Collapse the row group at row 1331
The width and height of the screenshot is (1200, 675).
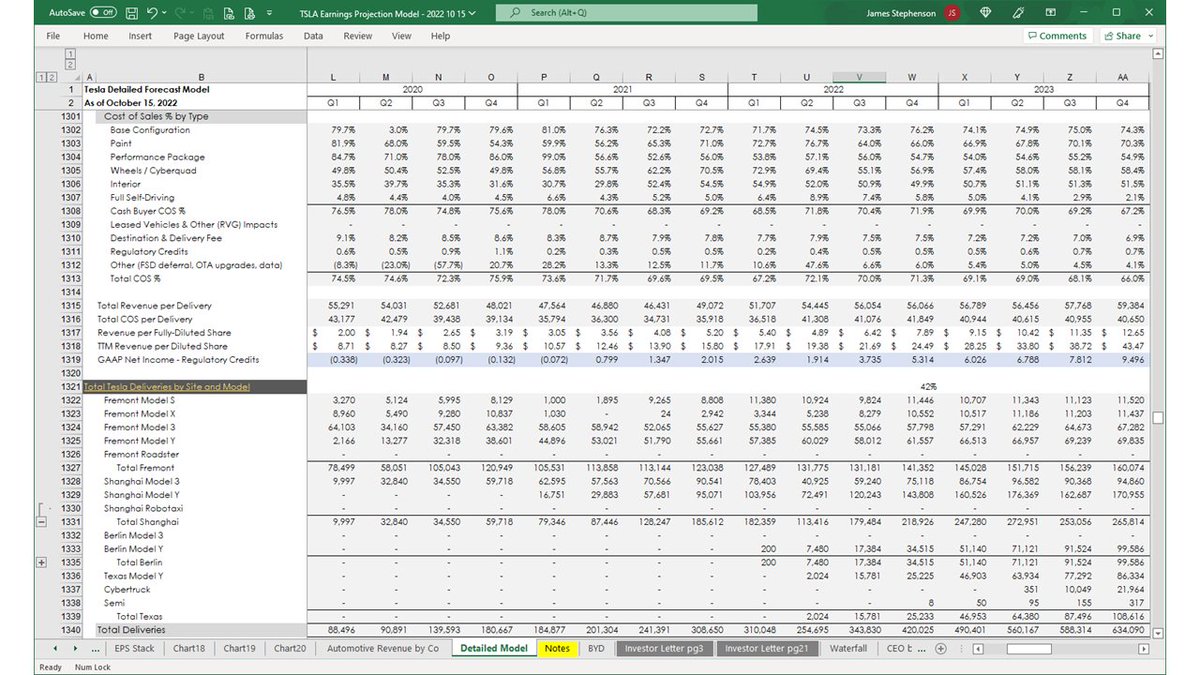pos(41,522)
